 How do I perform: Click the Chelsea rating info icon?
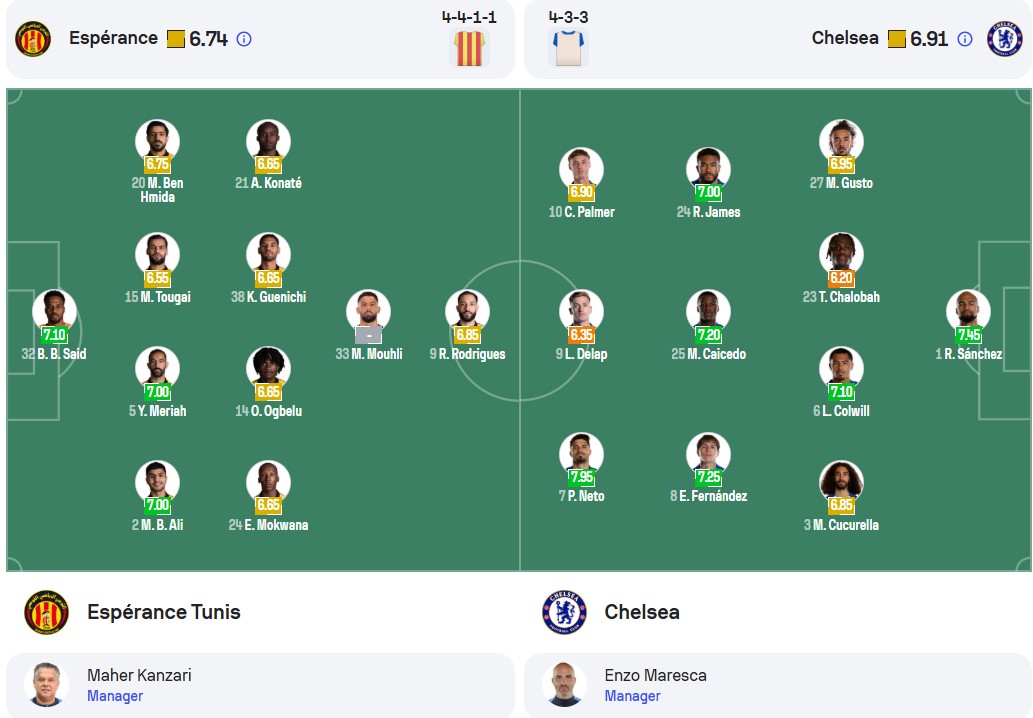(964, 39)
